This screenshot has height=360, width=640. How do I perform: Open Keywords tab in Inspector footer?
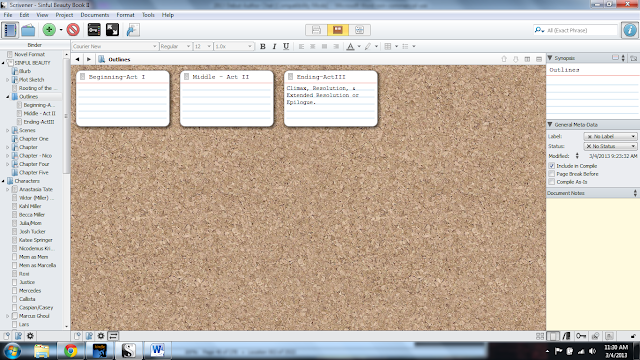coord(581,336)
